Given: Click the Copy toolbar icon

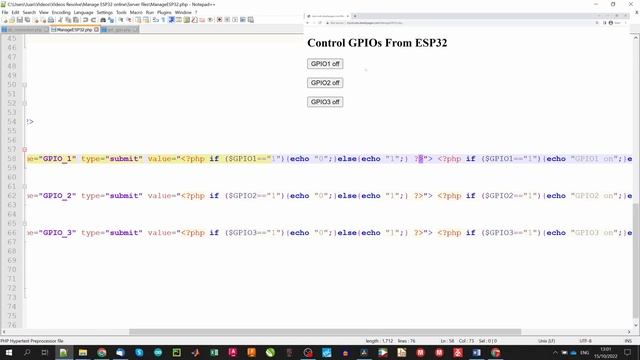Looking at the screenshot, I should (68, 20).
